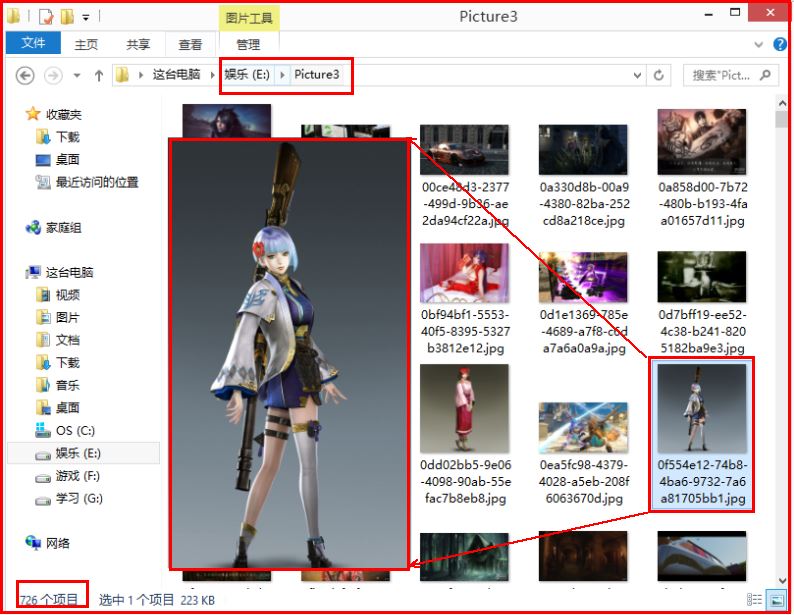Expand the ribbon with chevron arrow
794x615 pixels.
[759, 45]
